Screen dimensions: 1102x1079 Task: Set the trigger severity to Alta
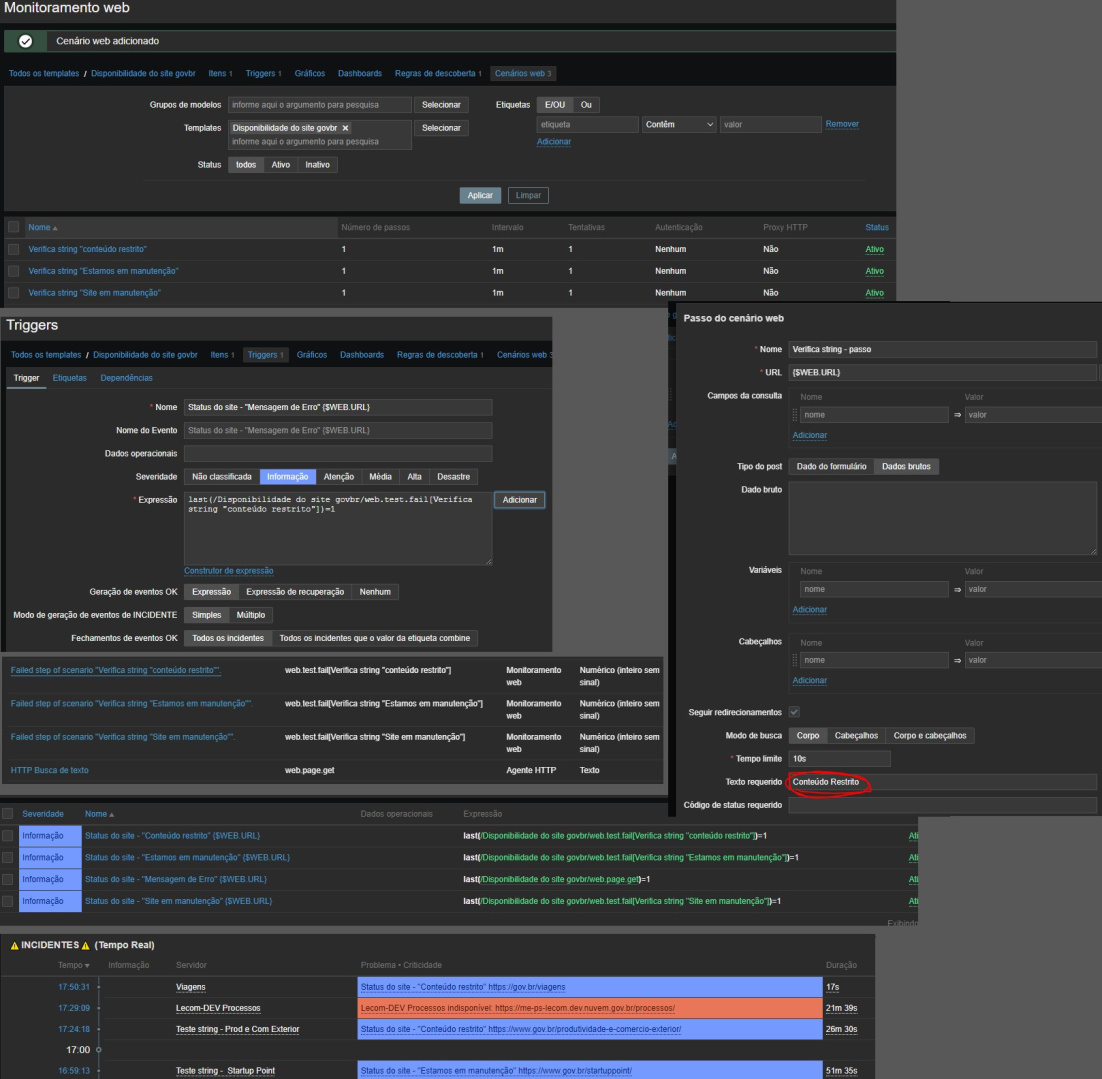415,477
